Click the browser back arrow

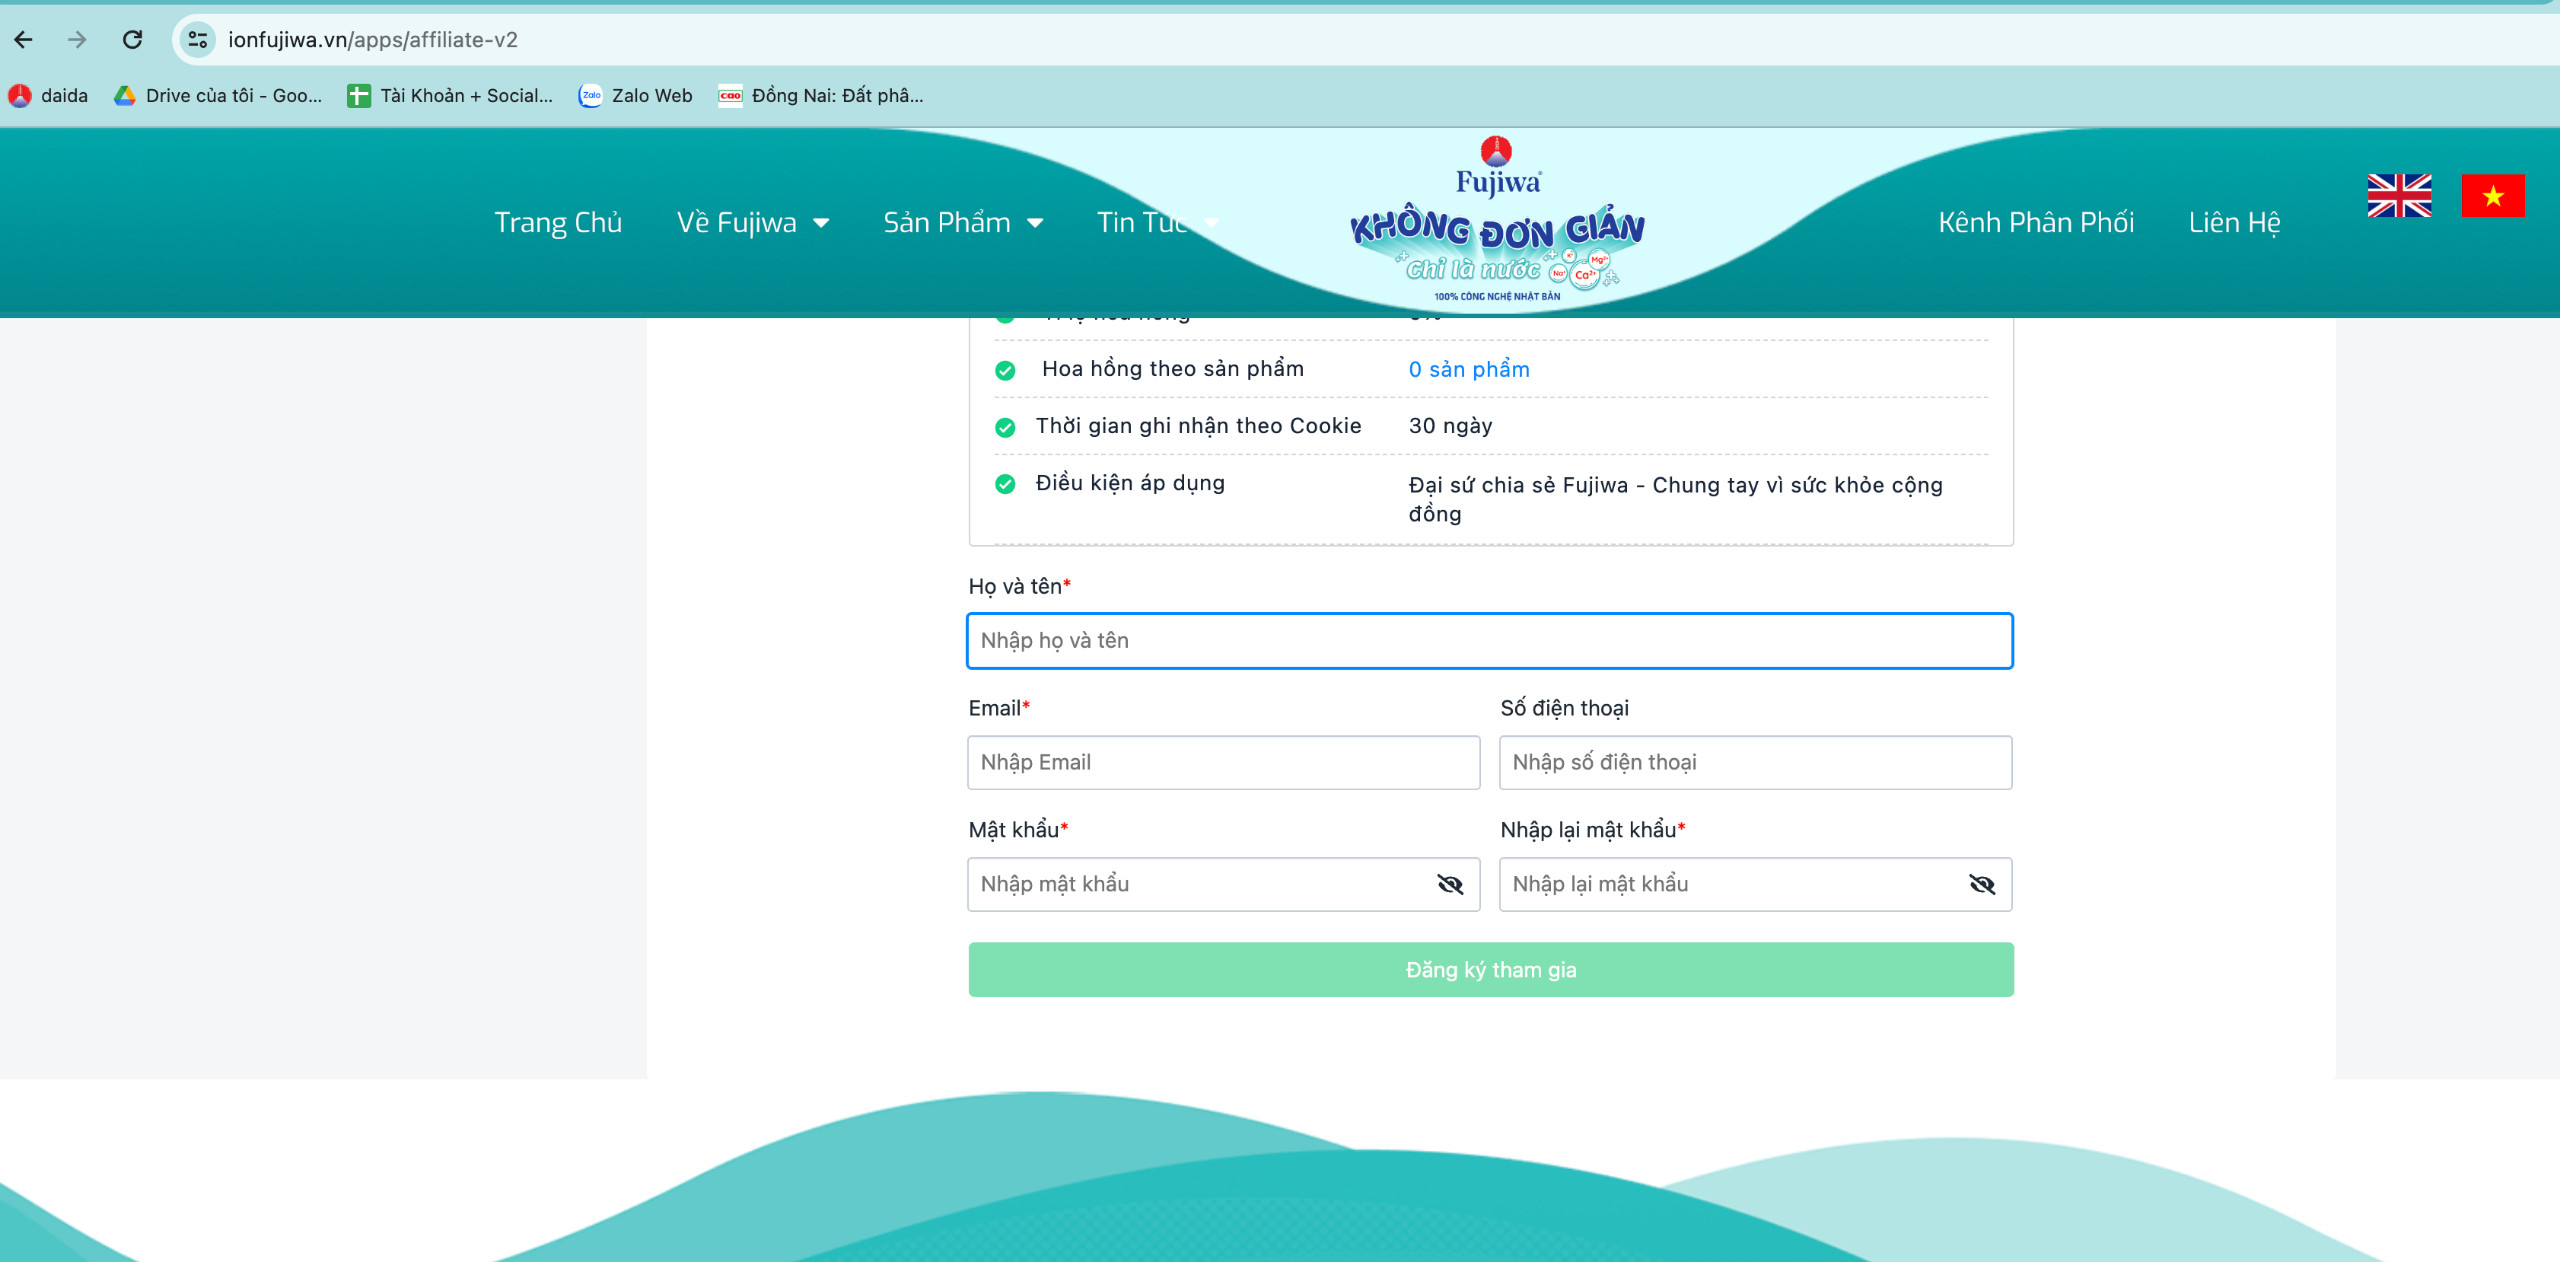point(24,40)
